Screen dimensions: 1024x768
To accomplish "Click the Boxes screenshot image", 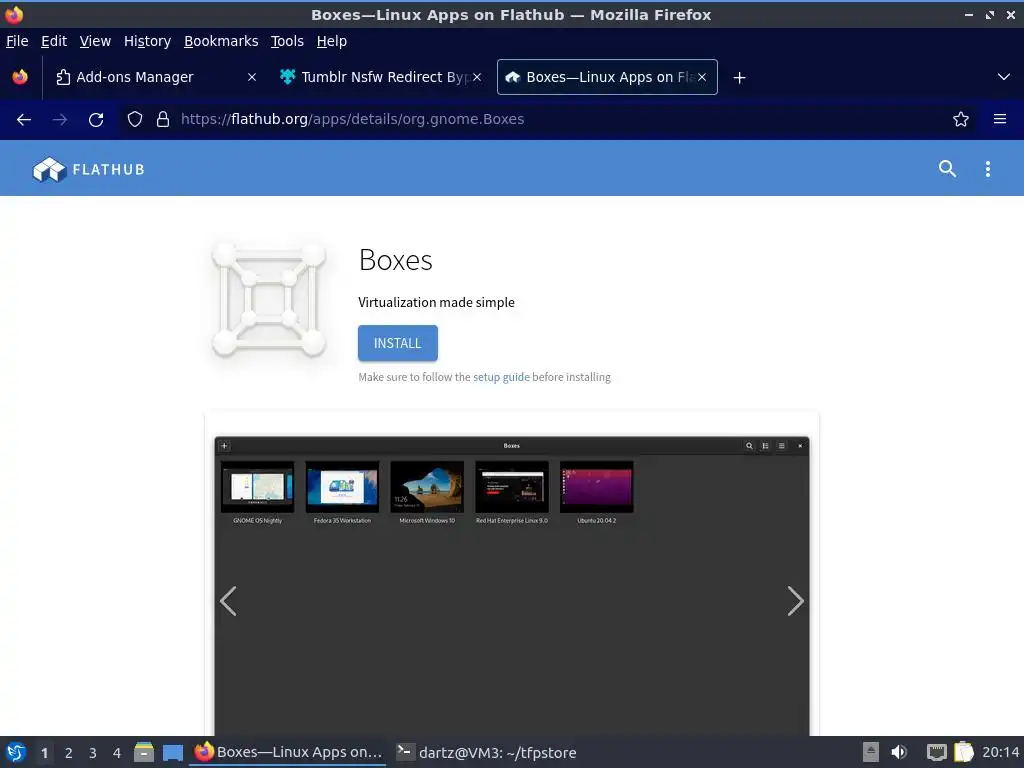I will (512, 586).
